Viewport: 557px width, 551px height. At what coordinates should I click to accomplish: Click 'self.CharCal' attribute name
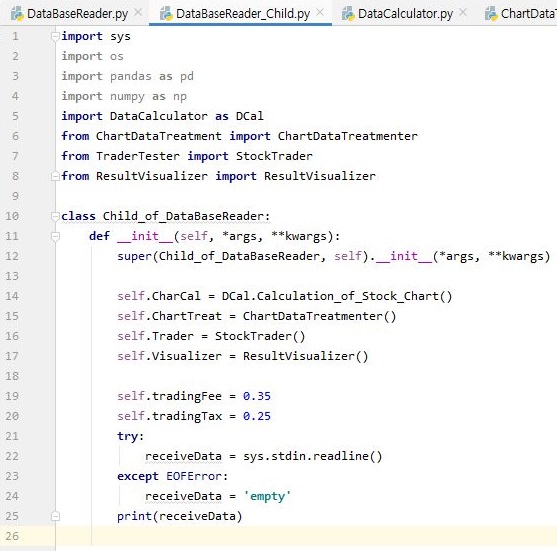tap(159, 296)
